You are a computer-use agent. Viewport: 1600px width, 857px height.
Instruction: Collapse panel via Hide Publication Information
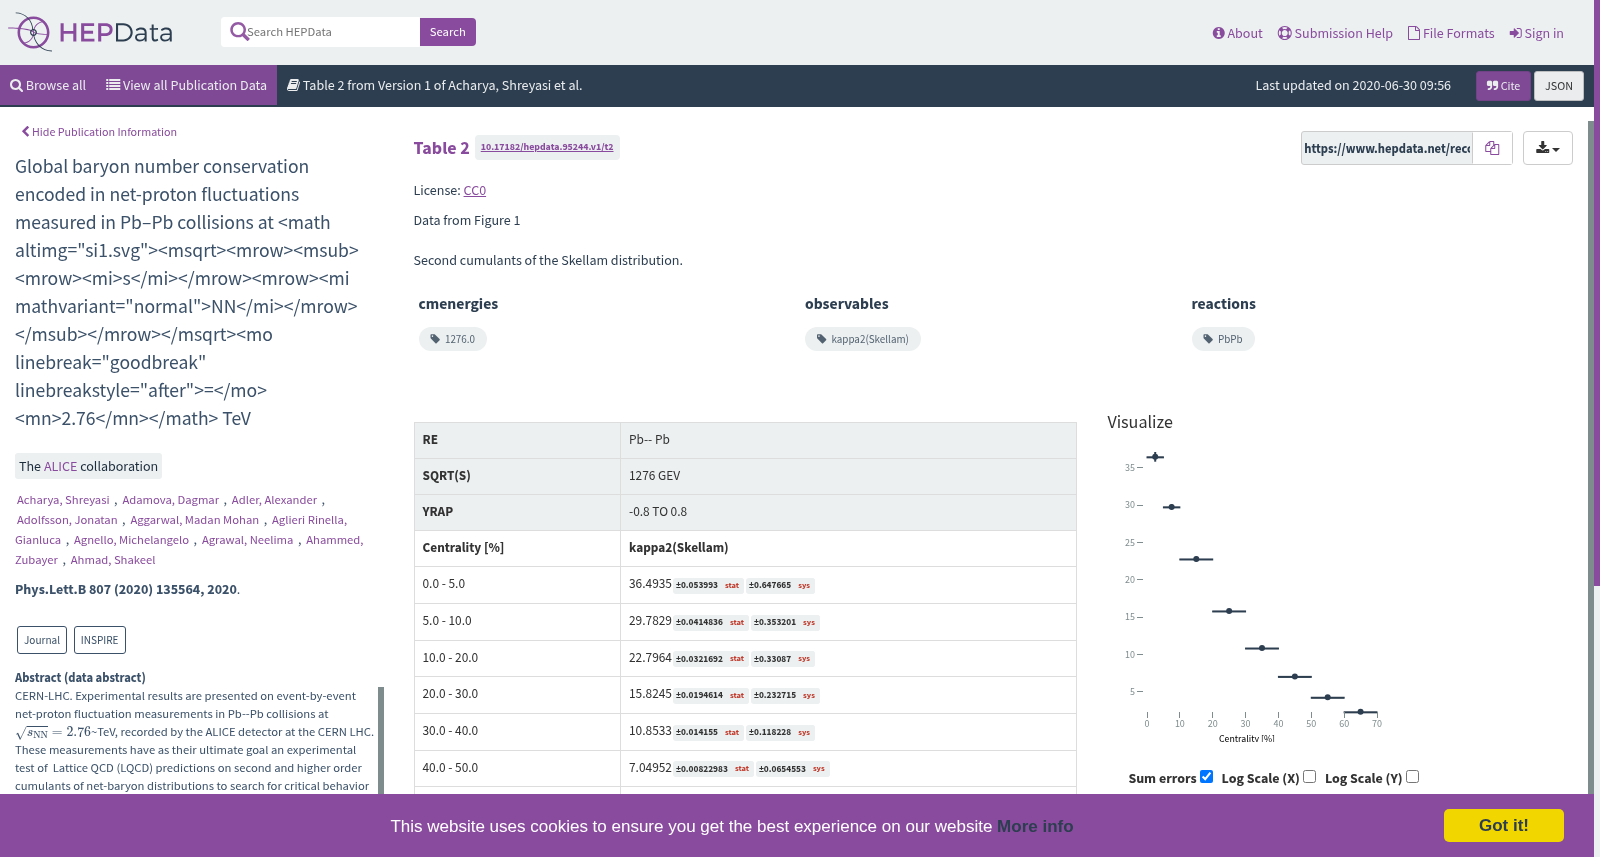tap(99, 132)
